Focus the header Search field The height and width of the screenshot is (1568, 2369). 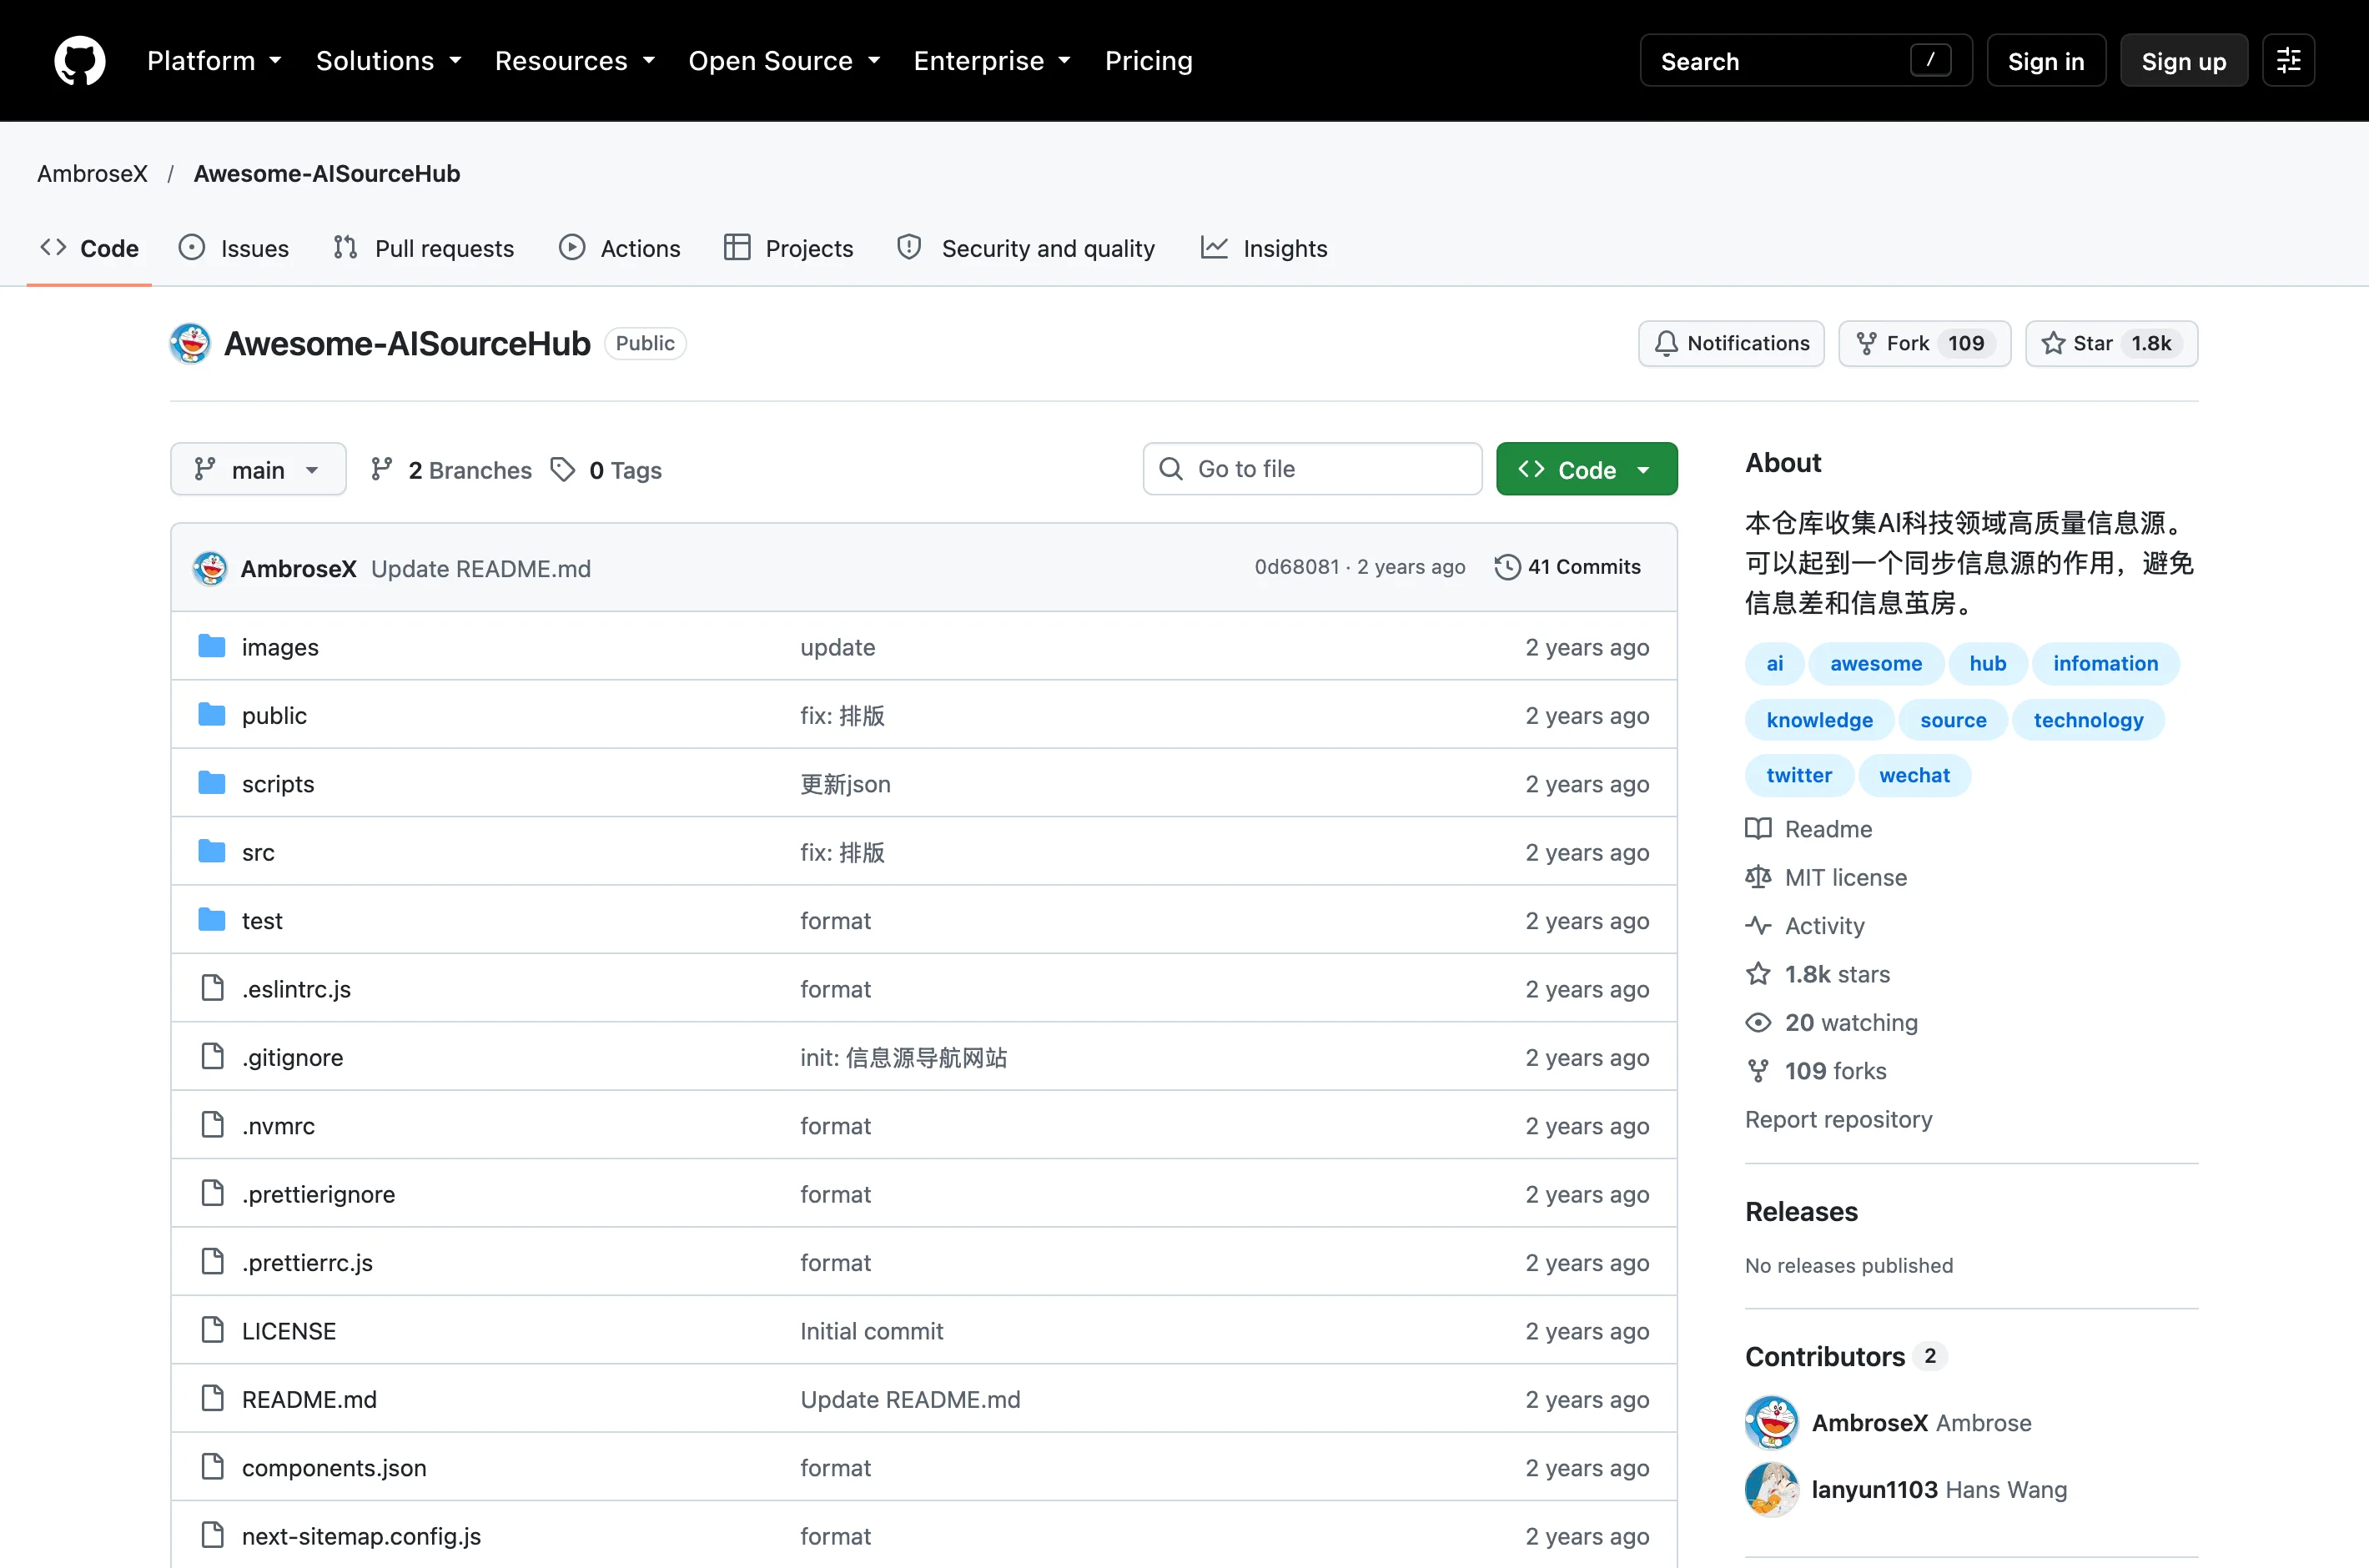click(x=1806, y=61)
